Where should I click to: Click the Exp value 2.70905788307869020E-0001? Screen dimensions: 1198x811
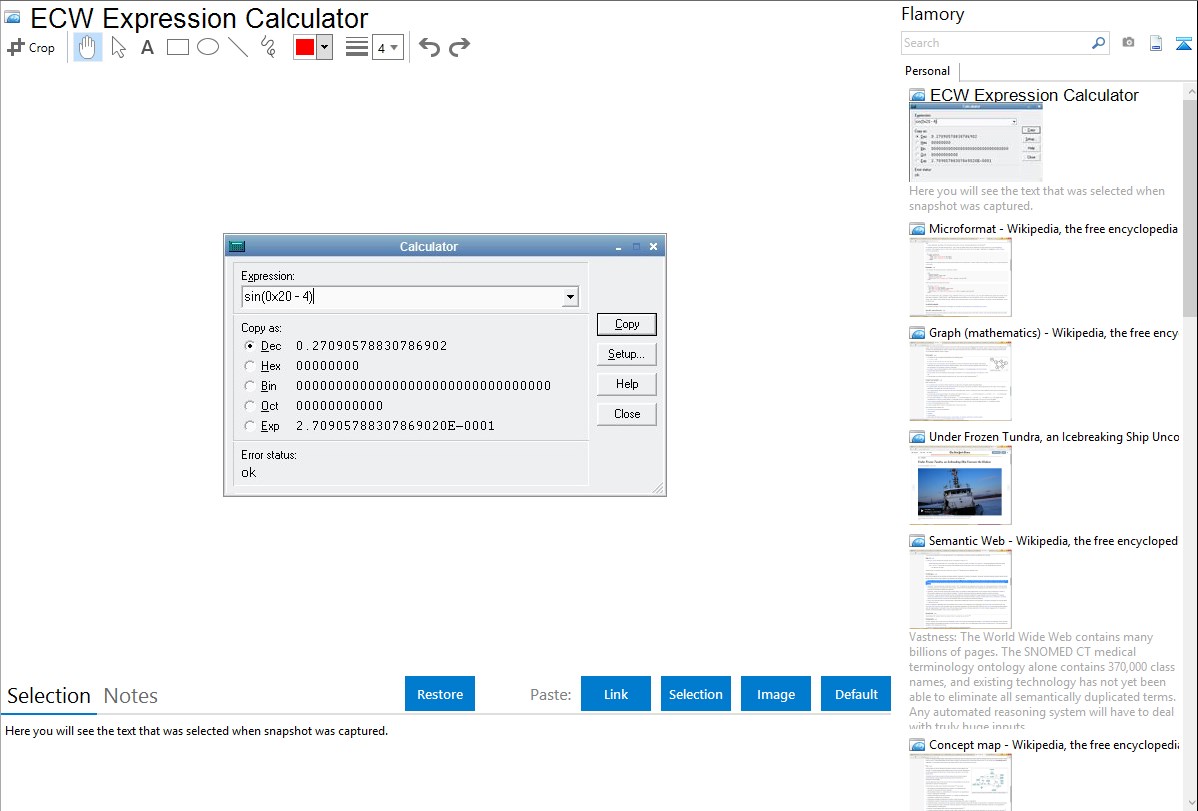coord(395,426)
